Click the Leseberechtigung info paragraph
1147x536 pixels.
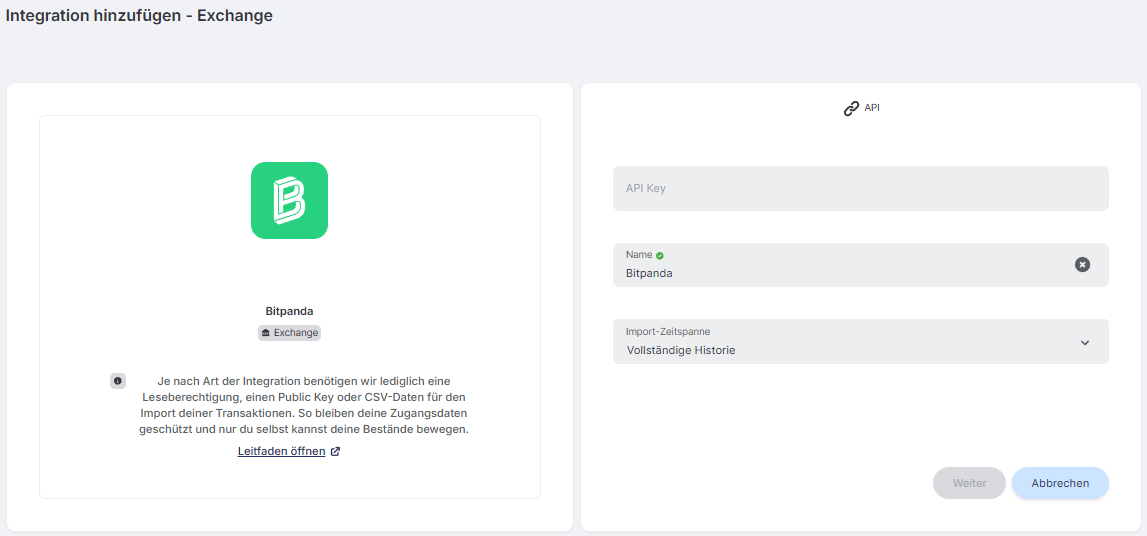(x=304, y=405)
